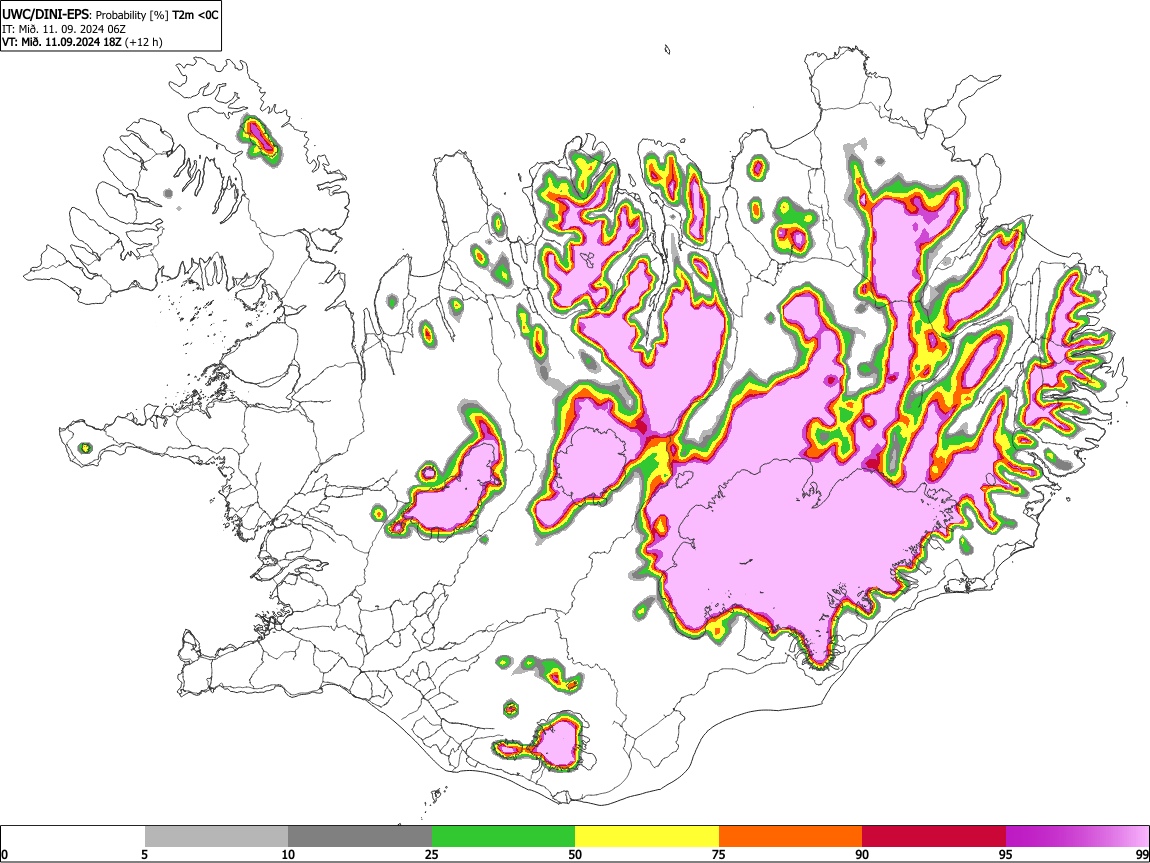Screen dimensions: 1150x863
Task: Click the legend value 25
Action: [x=432, y=855]
